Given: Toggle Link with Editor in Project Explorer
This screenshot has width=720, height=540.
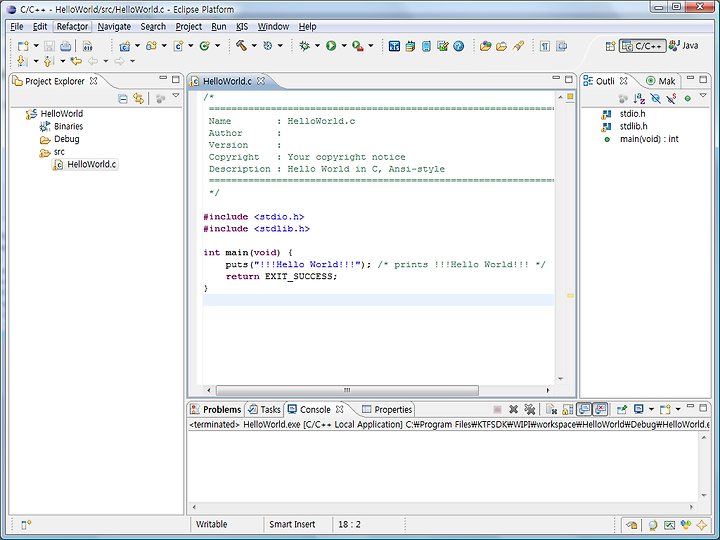Looking at the screenshot, I should point(138,98).
